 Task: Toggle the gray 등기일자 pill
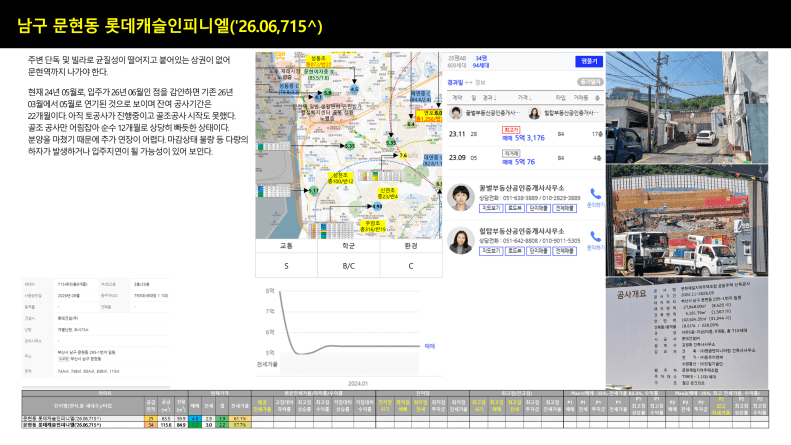point(590,82)
